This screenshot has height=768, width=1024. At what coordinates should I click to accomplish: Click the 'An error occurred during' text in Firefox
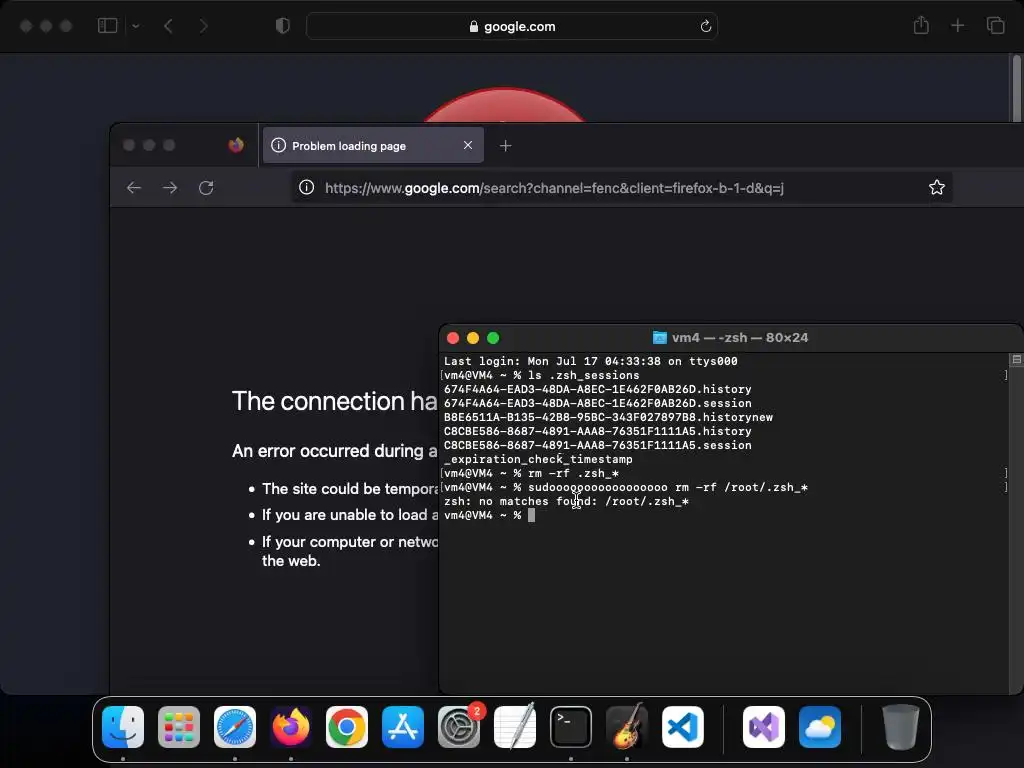(x=334, y=451)
